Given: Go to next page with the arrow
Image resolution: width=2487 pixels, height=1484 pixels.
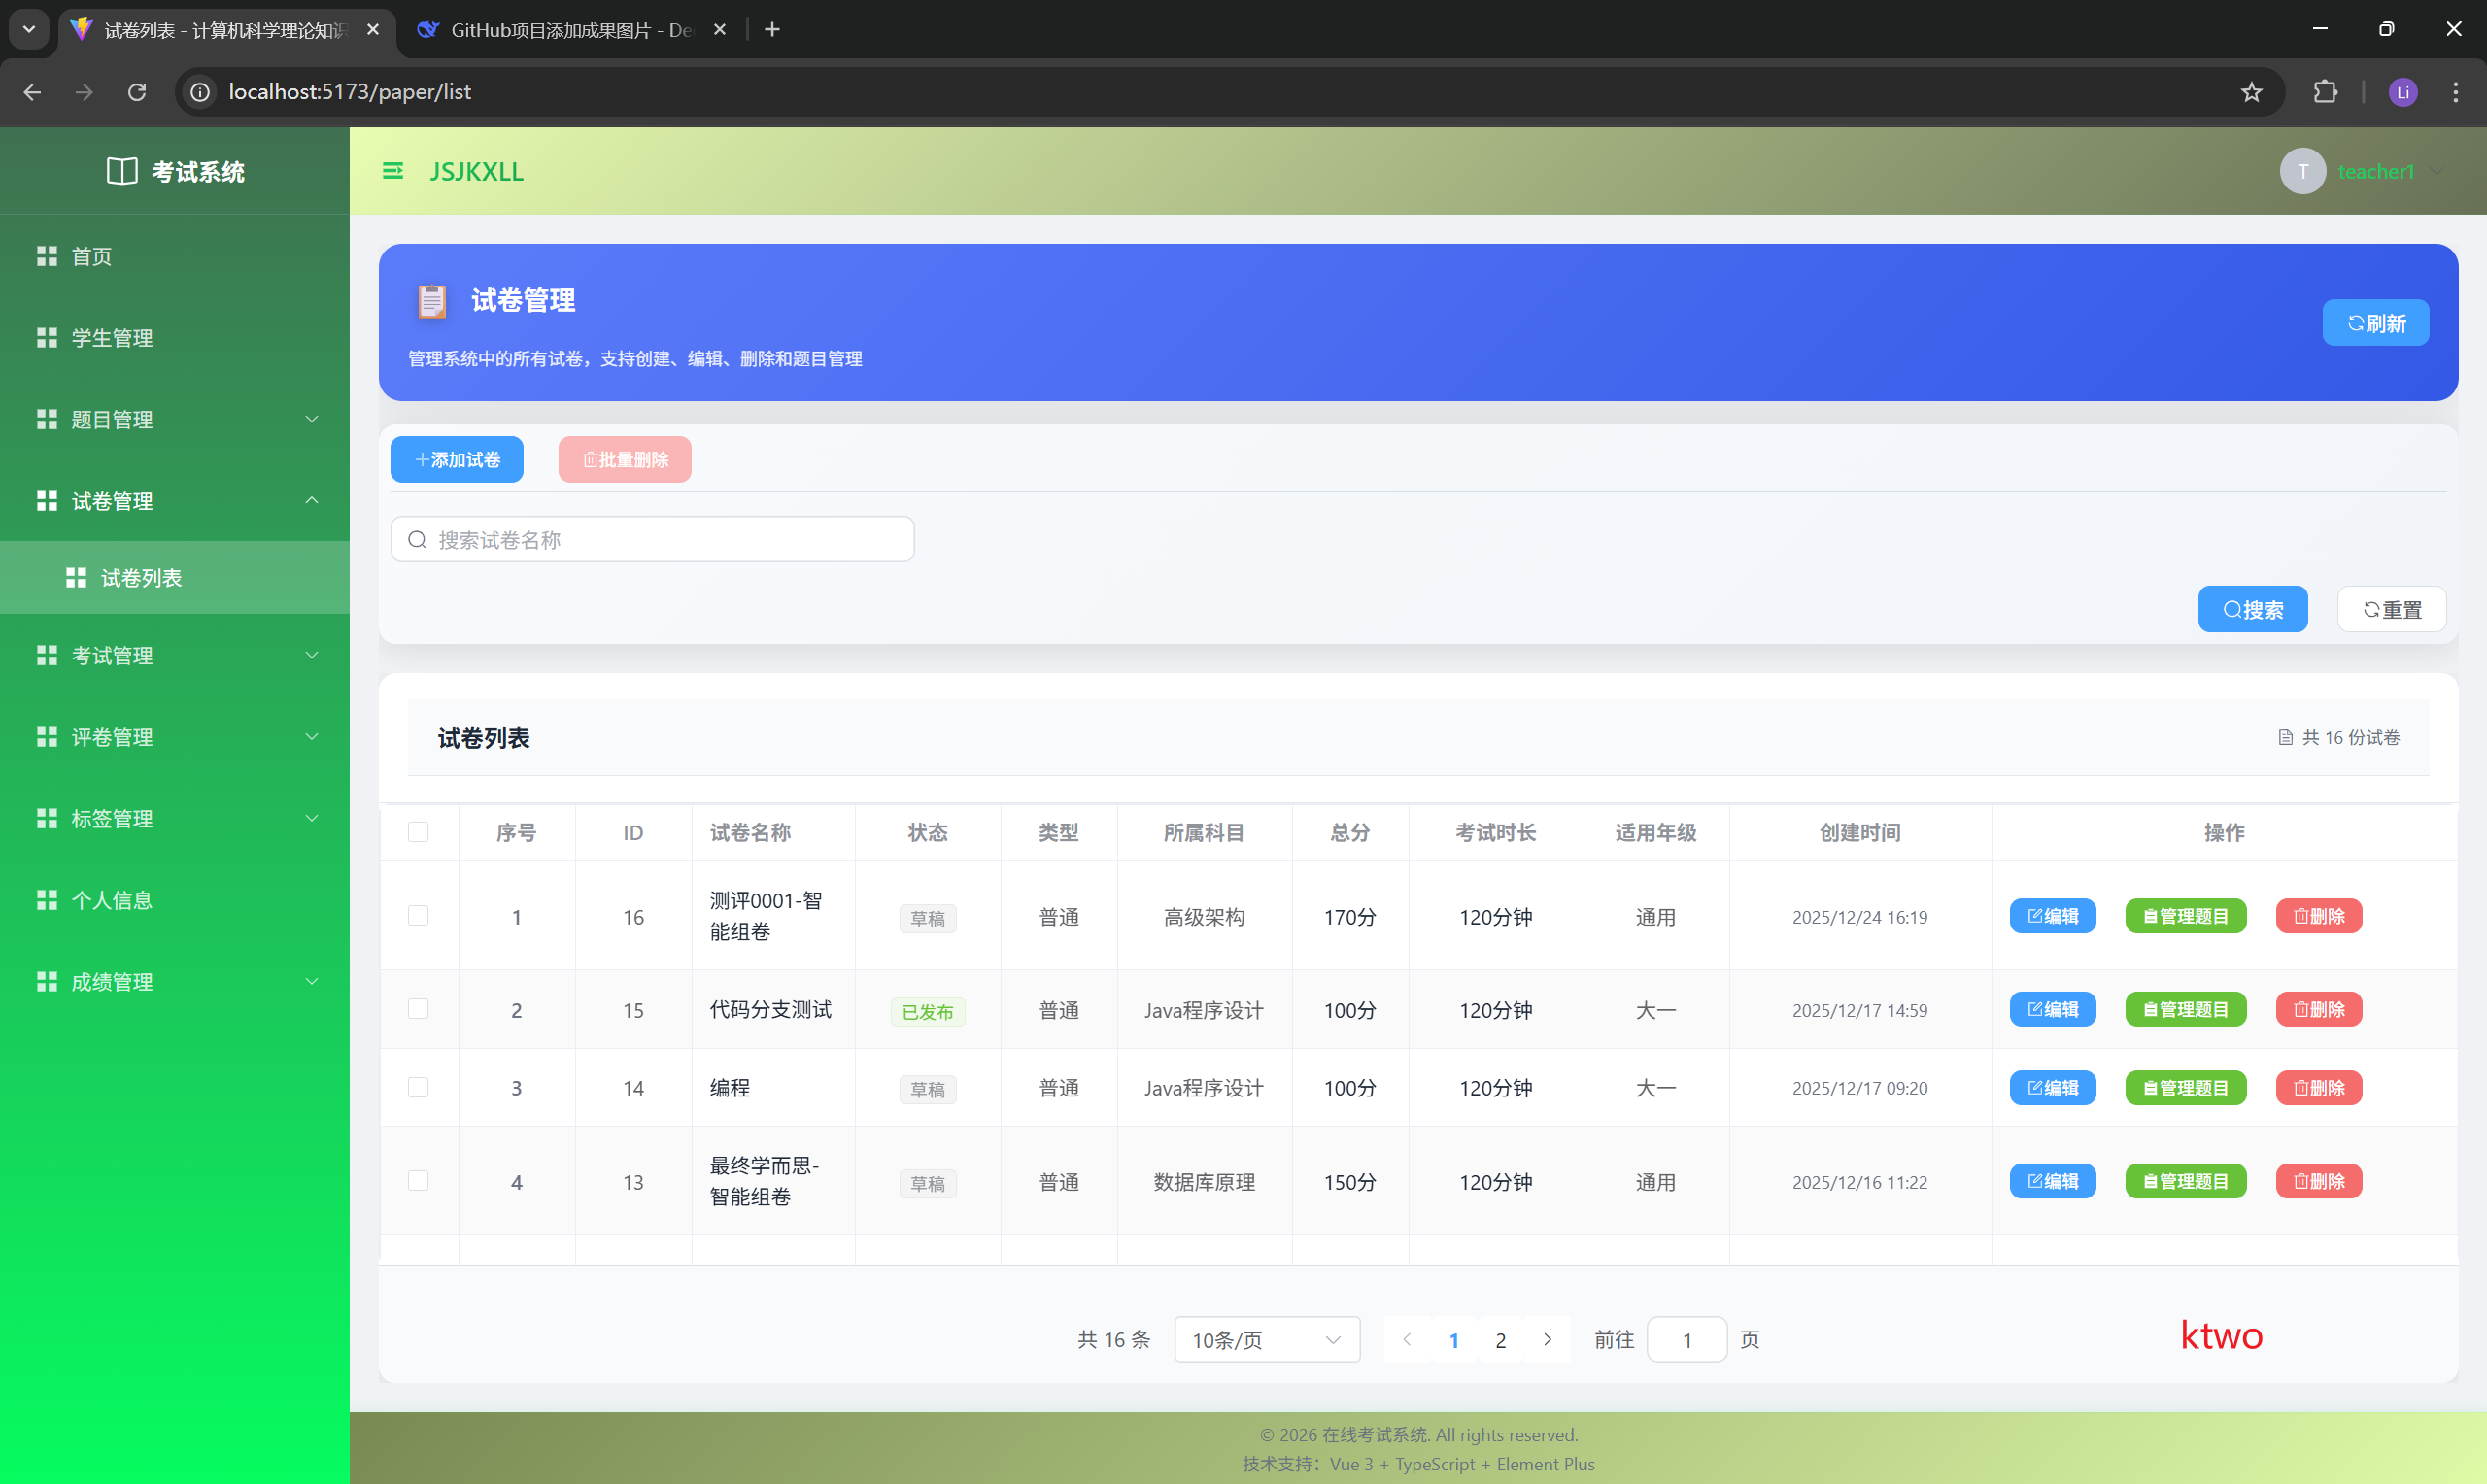Looking at the screenshot, I should point(1547,1339).
